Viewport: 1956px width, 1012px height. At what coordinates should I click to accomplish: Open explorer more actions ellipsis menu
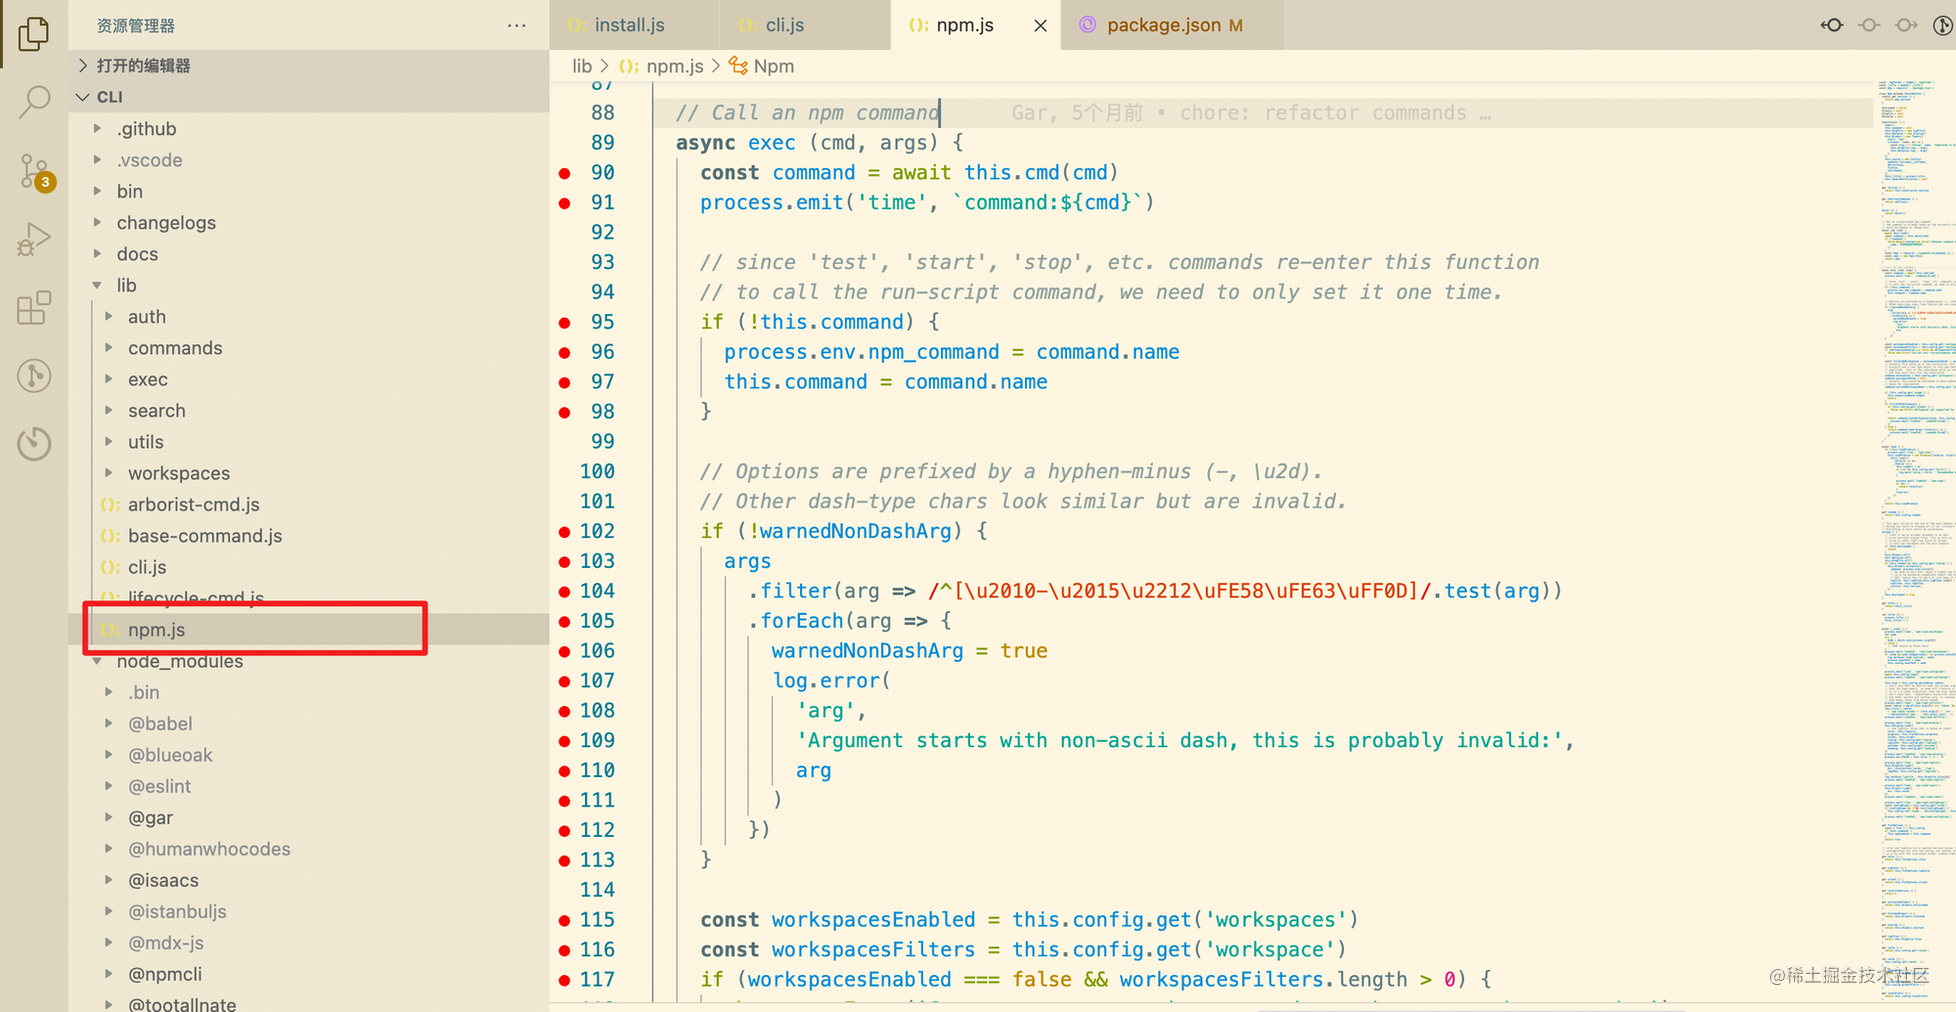click(516, 26)
